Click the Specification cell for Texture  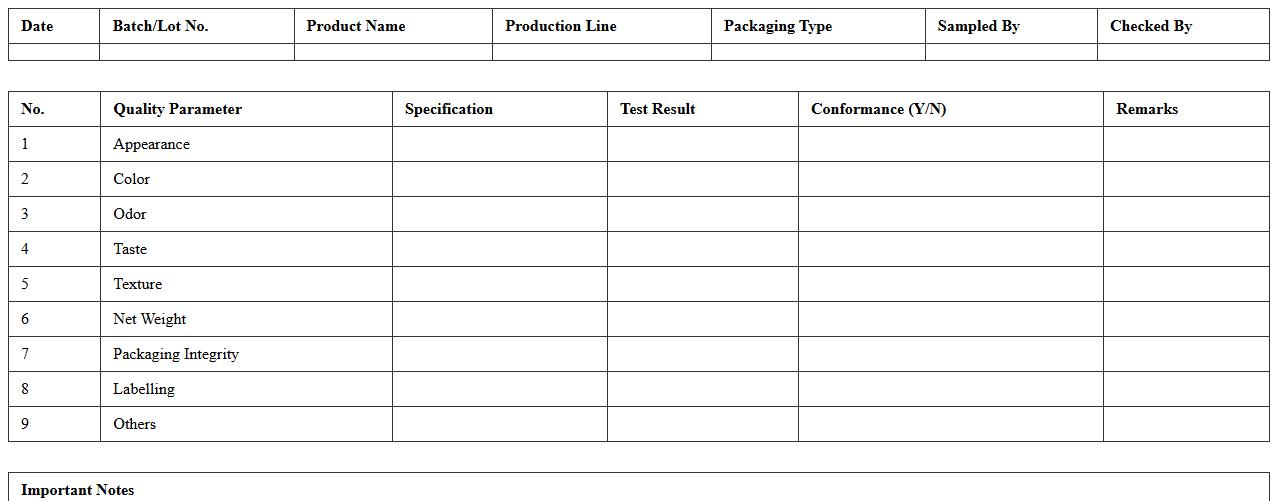(499, 284)
